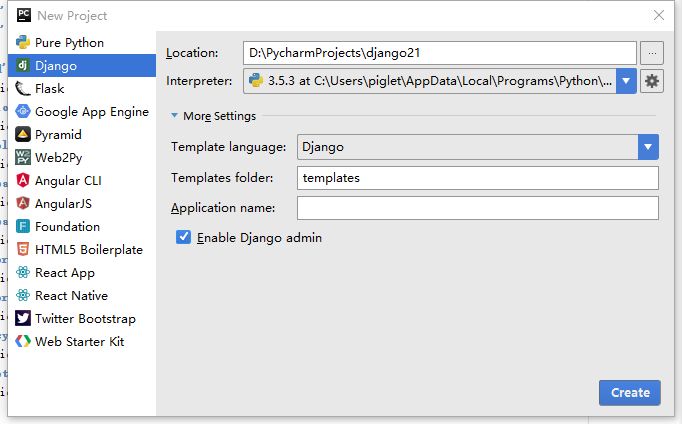This screenshot has width=682, height=424.
Task: Choose React App project type
Action: click(x=82, y=273)
